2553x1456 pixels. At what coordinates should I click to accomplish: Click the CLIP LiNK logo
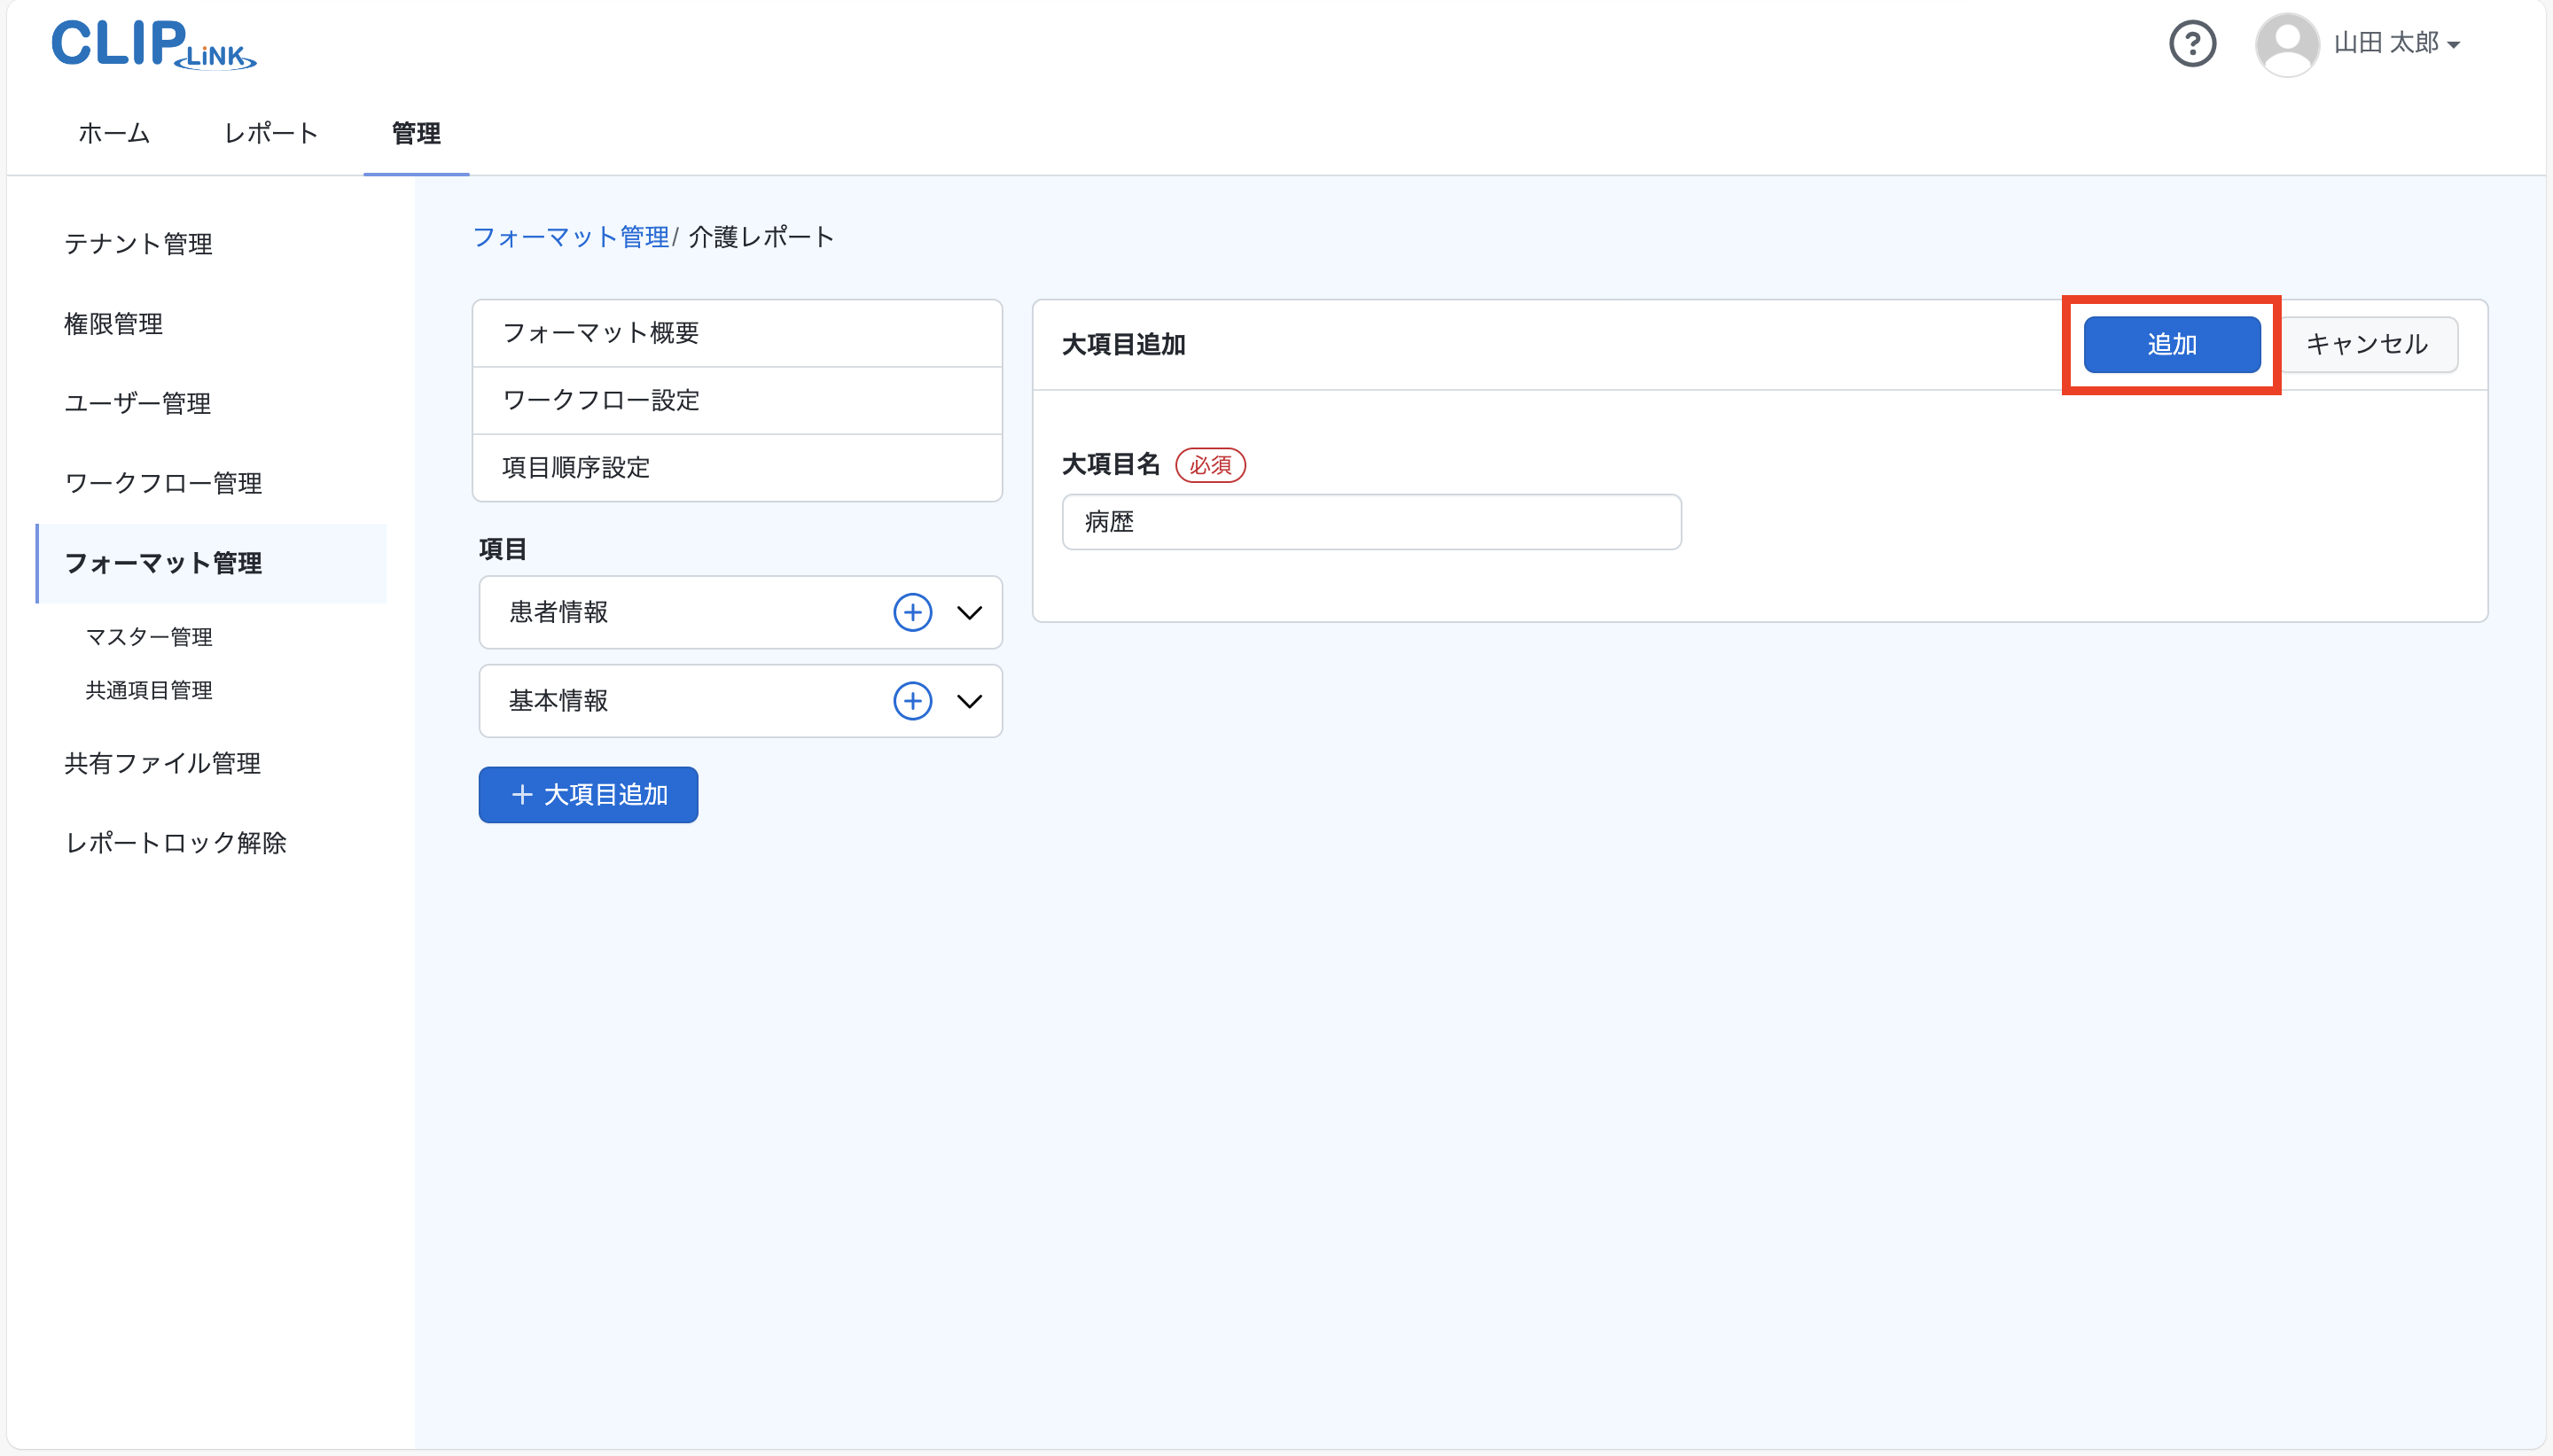pos(153,45)
